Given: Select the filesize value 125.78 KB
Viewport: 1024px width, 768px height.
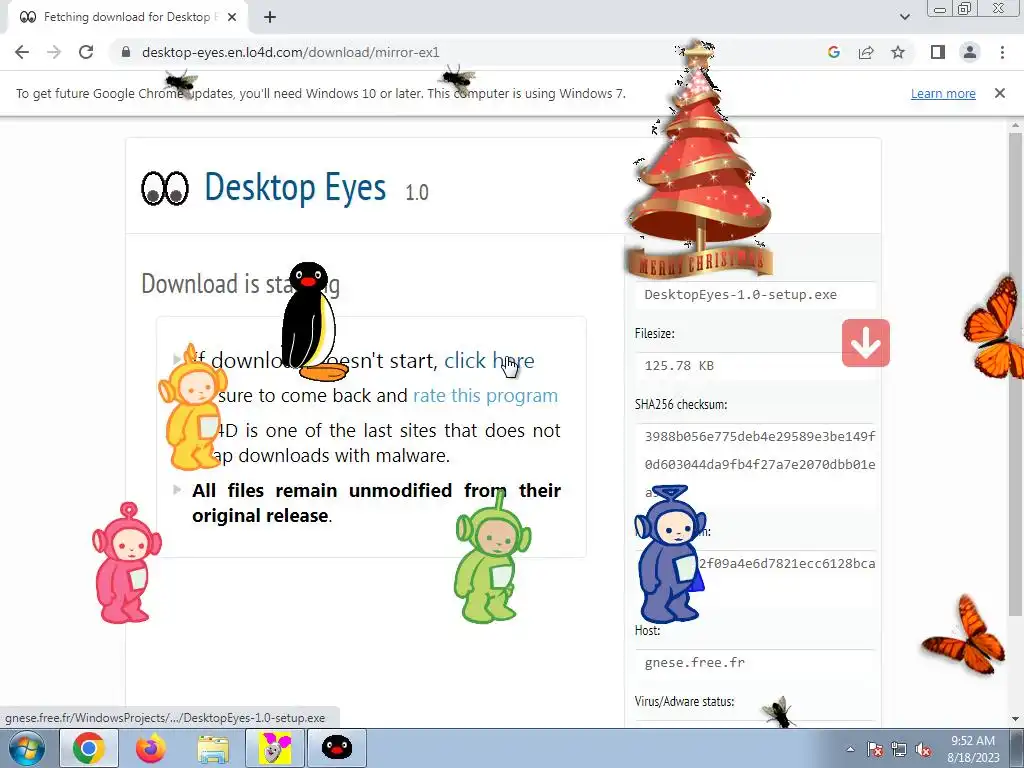Looking at the screenshot, I should coord(679,366).
